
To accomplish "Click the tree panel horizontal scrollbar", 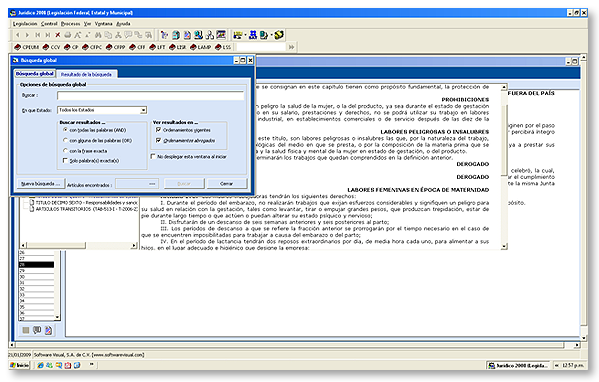I will pyautogui.click(x=79, y=245).
